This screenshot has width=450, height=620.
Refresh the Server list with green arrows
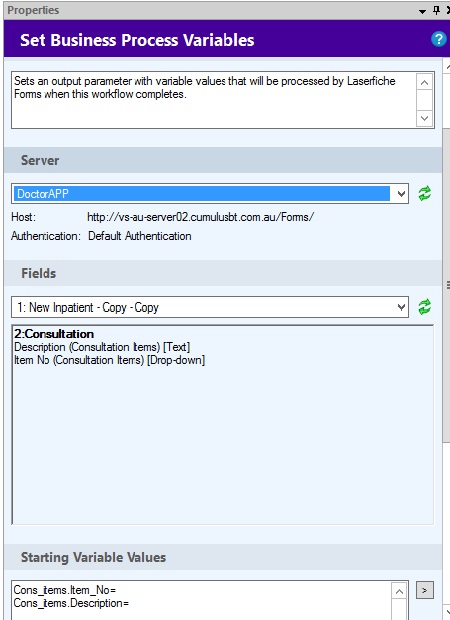coord(425,194)
